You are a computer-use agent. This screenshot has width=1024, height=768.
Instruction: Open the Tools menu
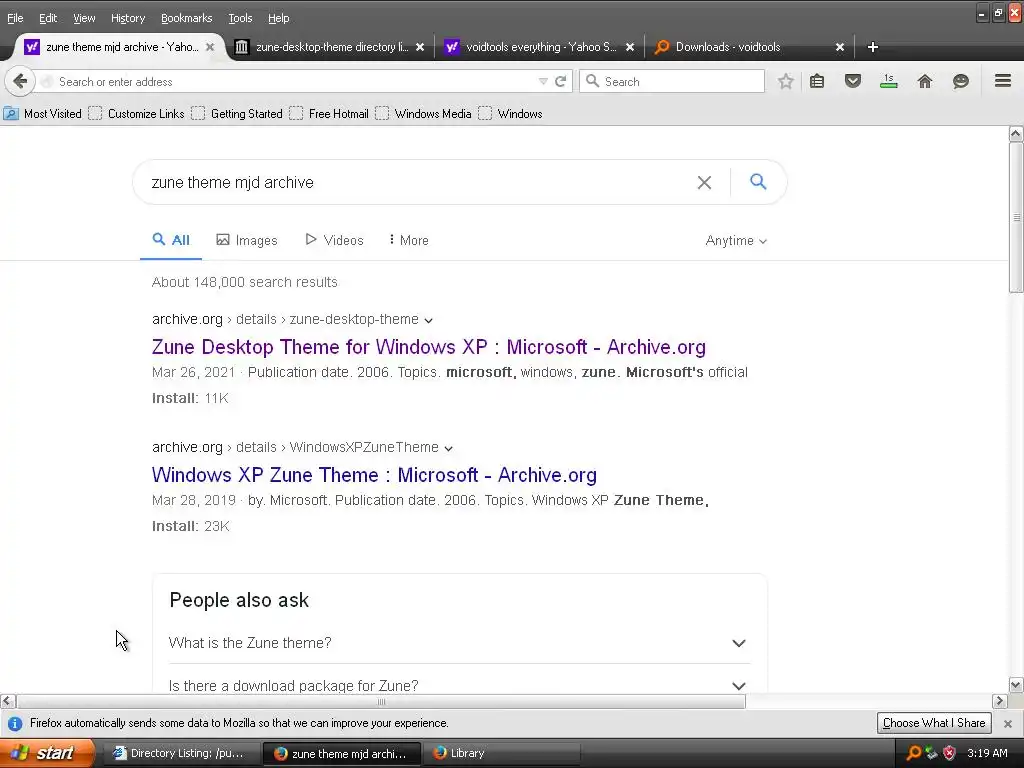(240, 18)
